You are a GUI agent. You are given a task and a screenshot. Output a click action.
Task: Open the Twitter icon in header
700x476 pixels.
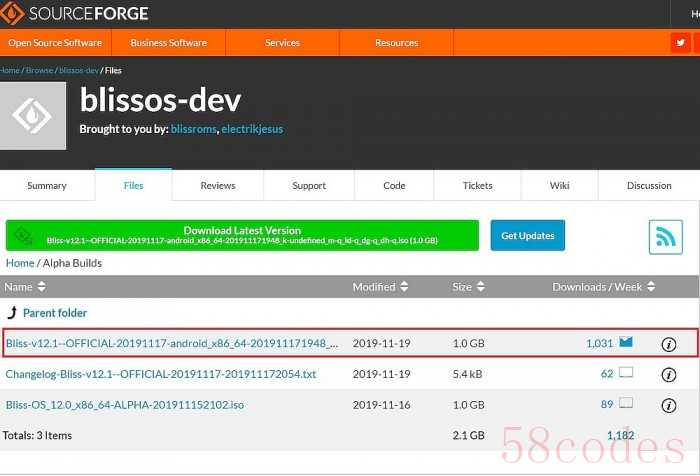[680, 43]
